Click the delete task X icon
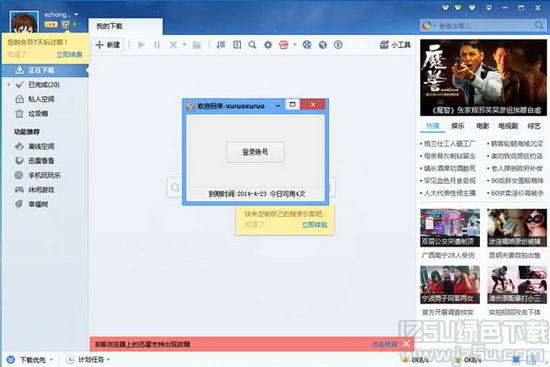550x367 pixels. [x=173, y=45]
